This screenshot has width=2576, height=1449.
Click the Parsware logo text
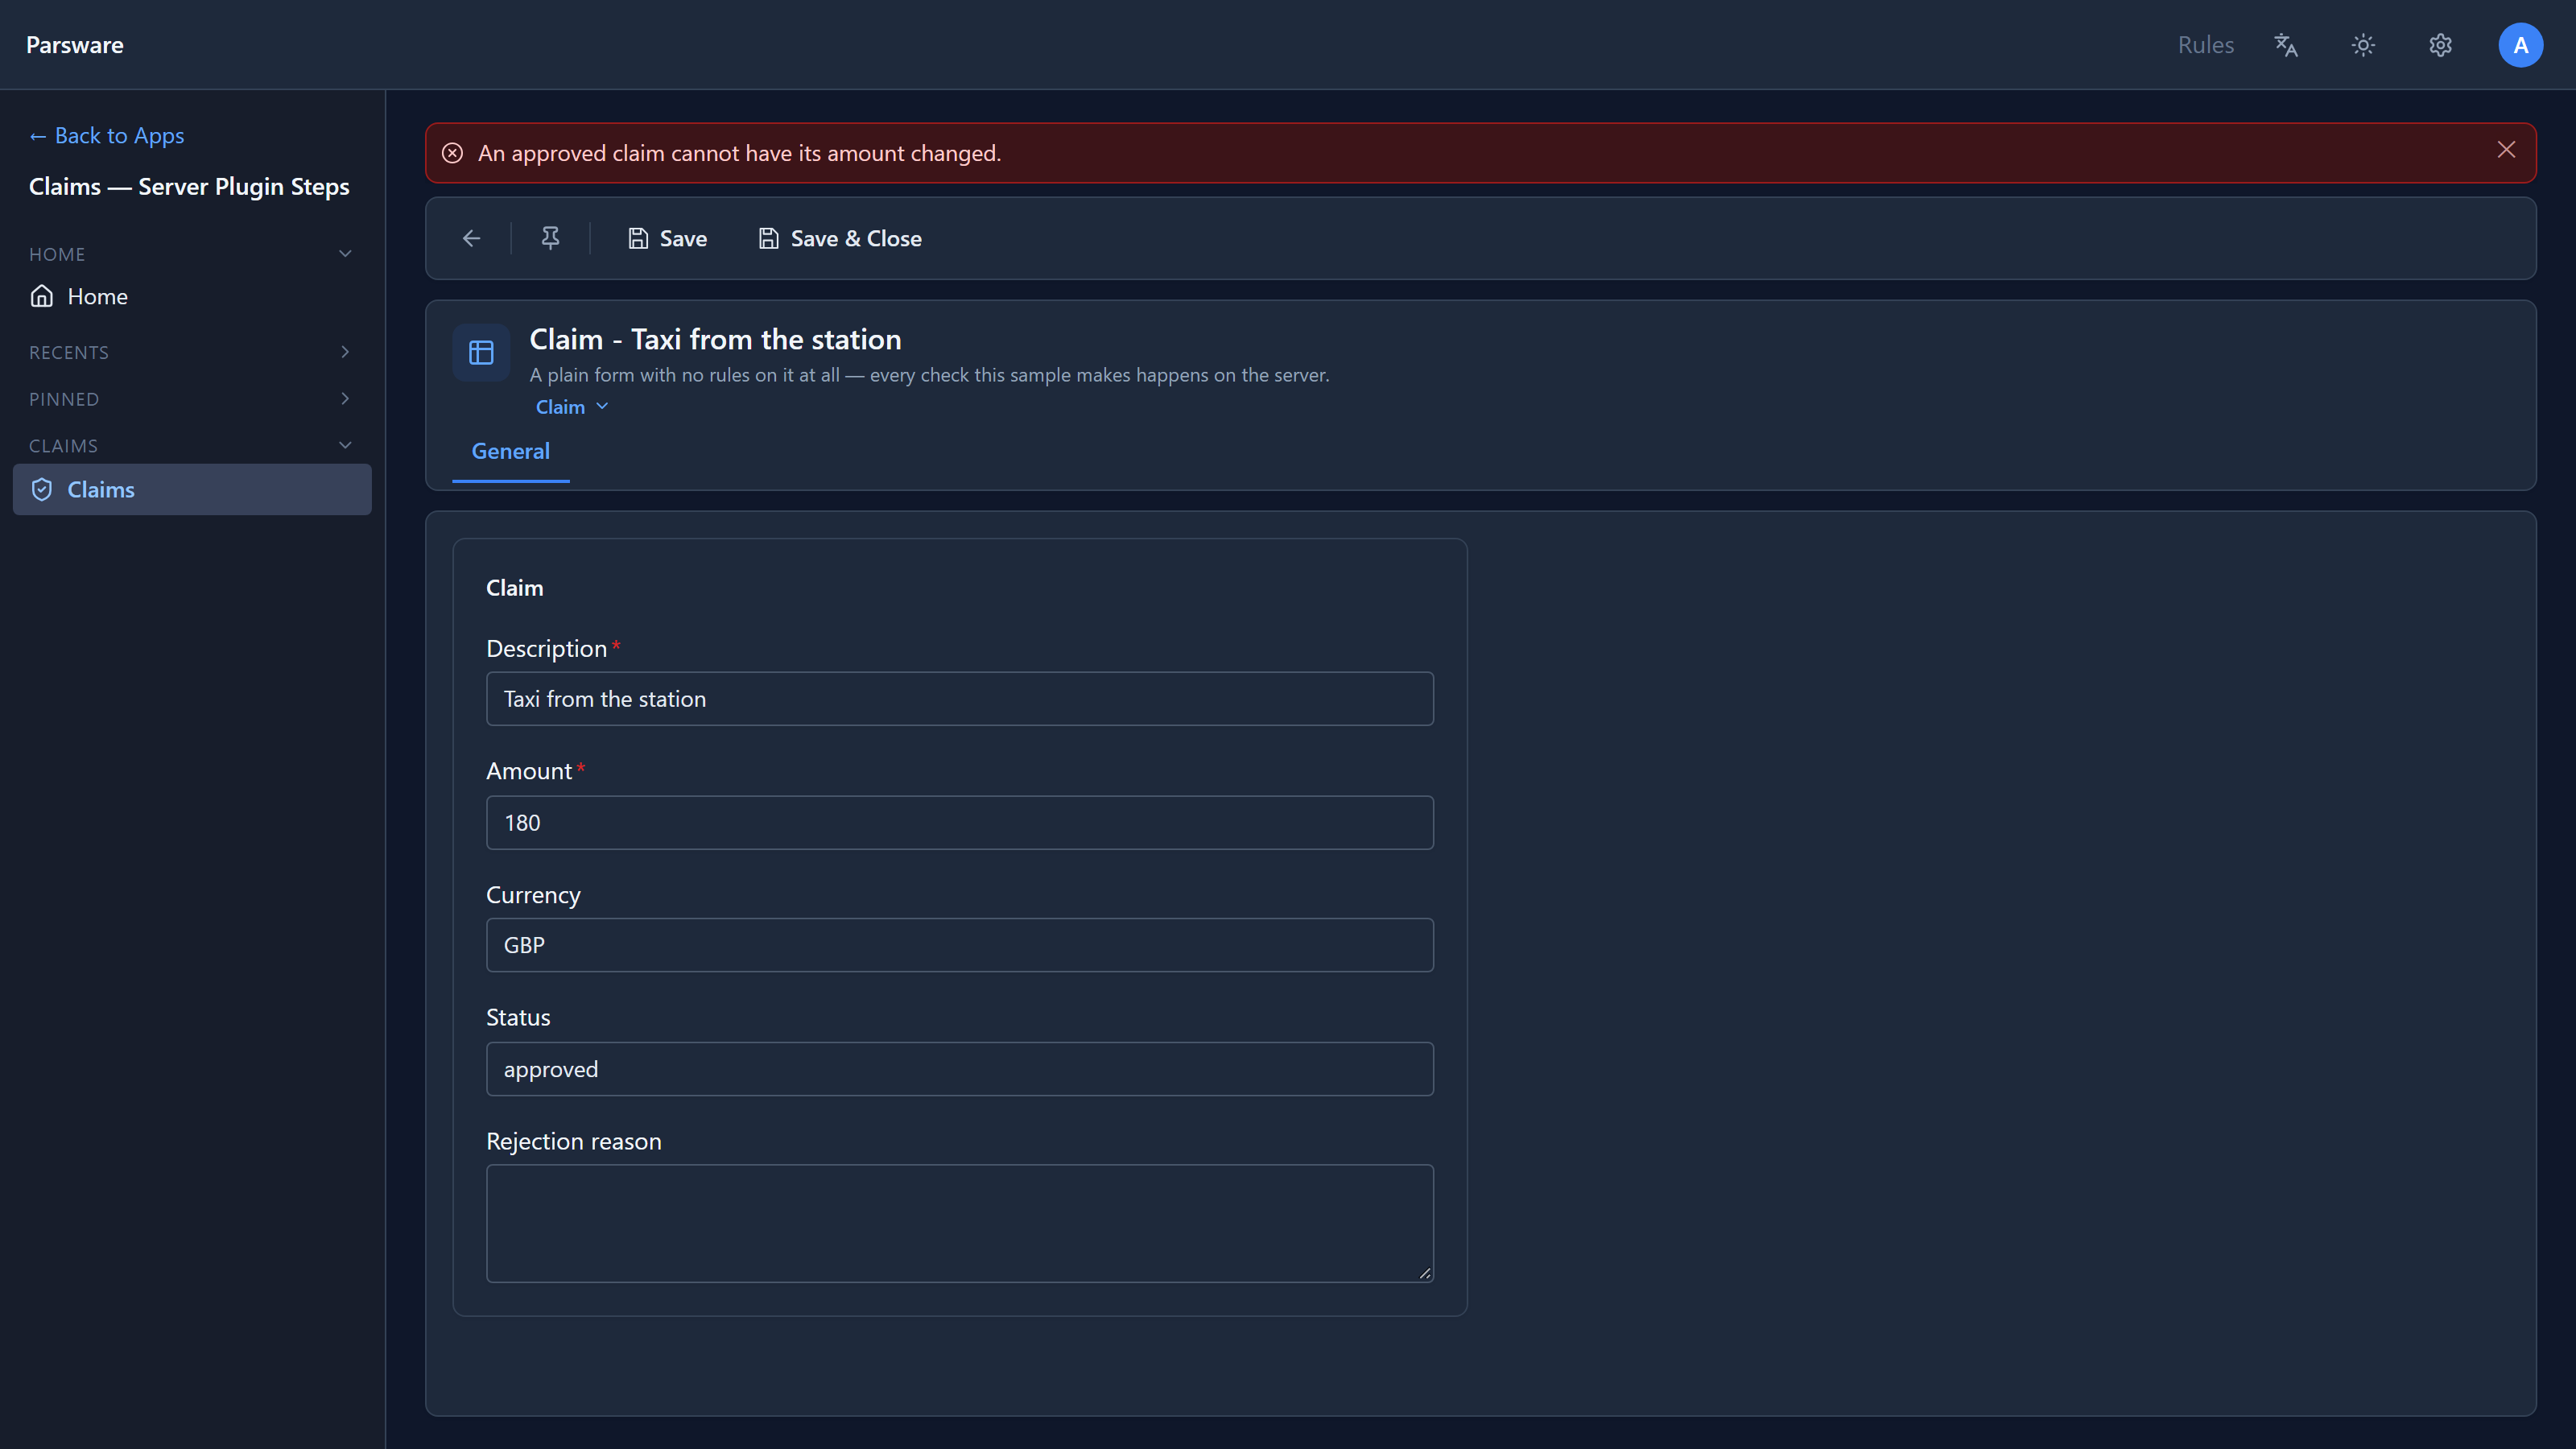pos(75,45)
